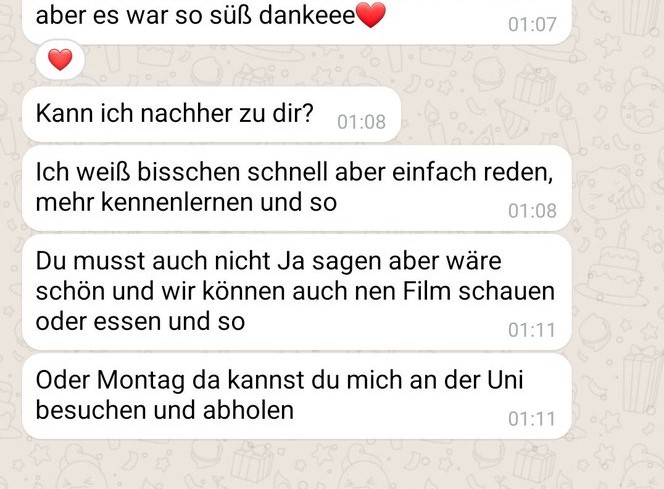Screen dimensions: 664x489
Task: Tap the word 'Montag' in last message
Action: point(141,380)
